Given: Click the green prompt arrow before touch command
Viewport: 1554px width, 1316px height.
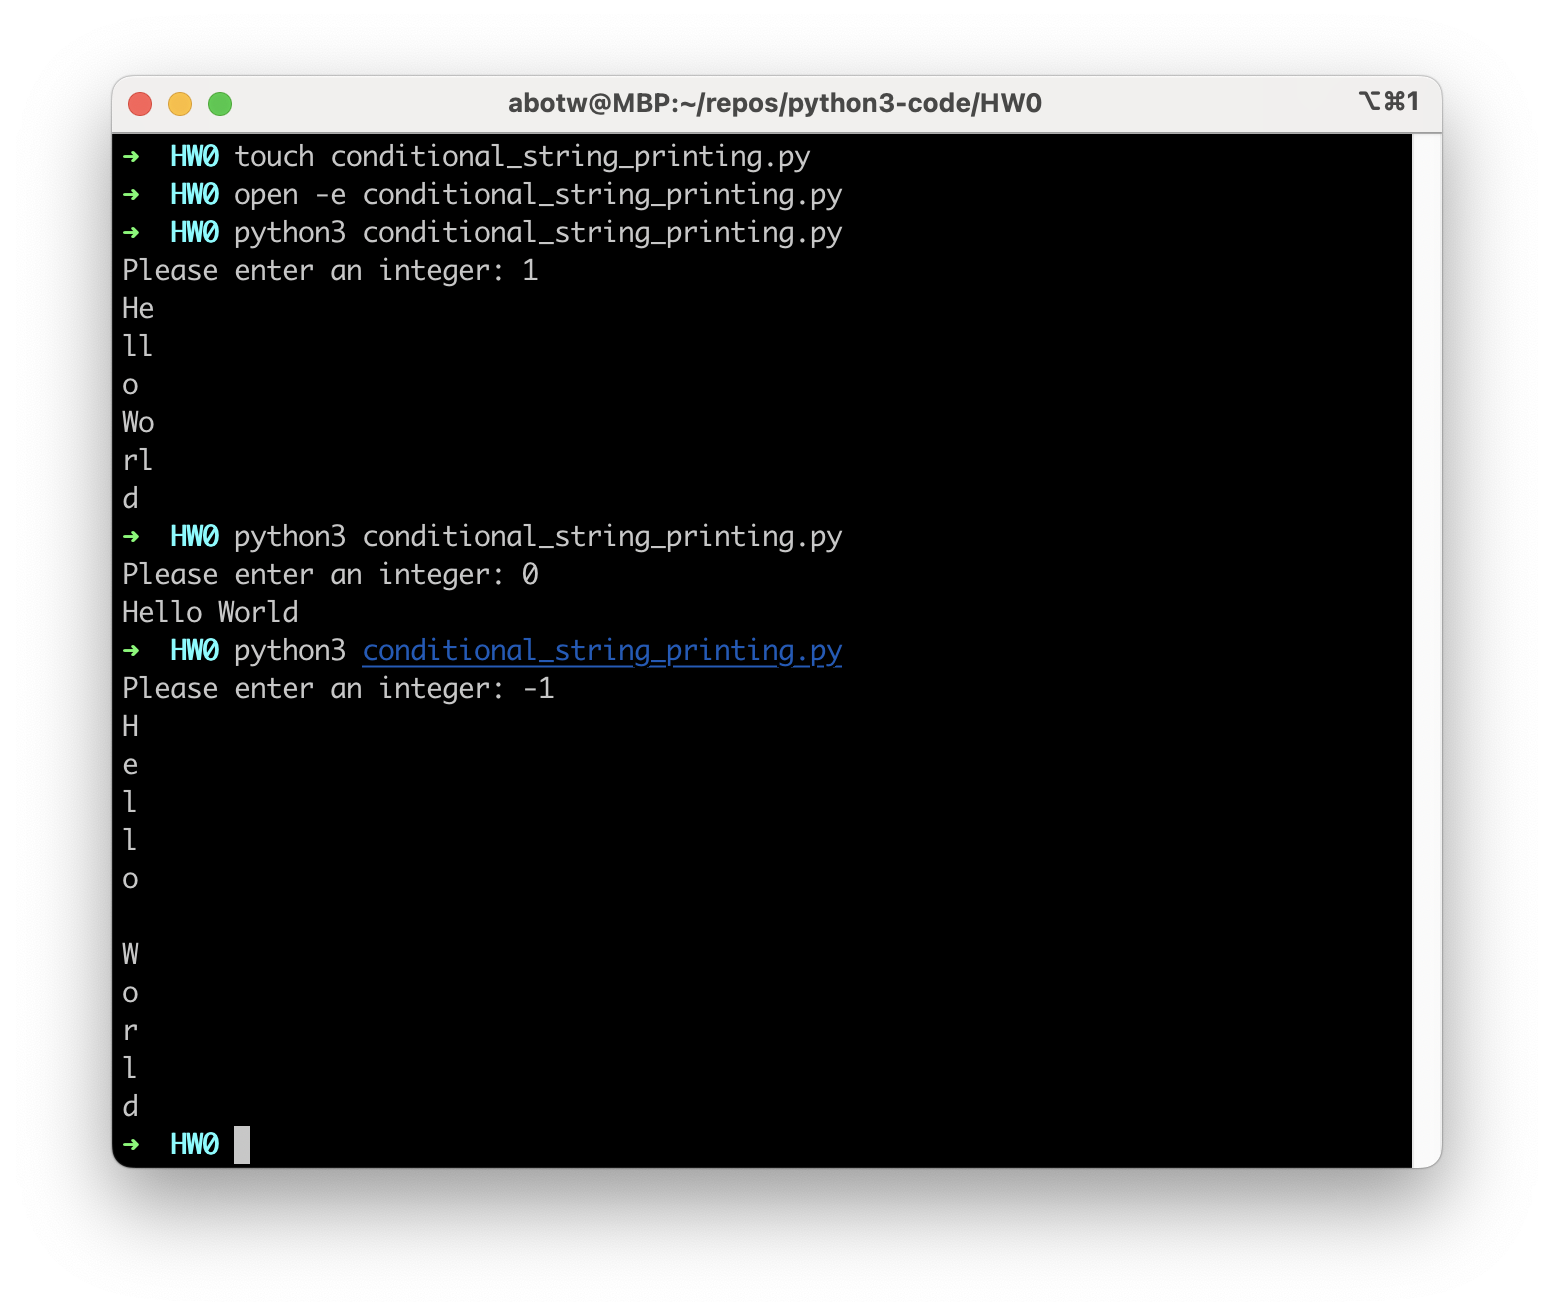Looking at the screenshot, I should point(131,157).
